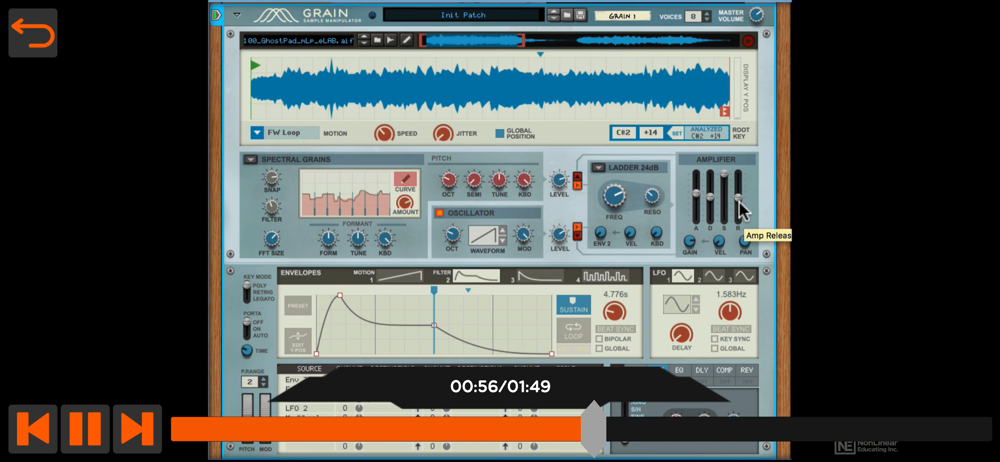Click the envelope PRESET button

click(298, 306)
